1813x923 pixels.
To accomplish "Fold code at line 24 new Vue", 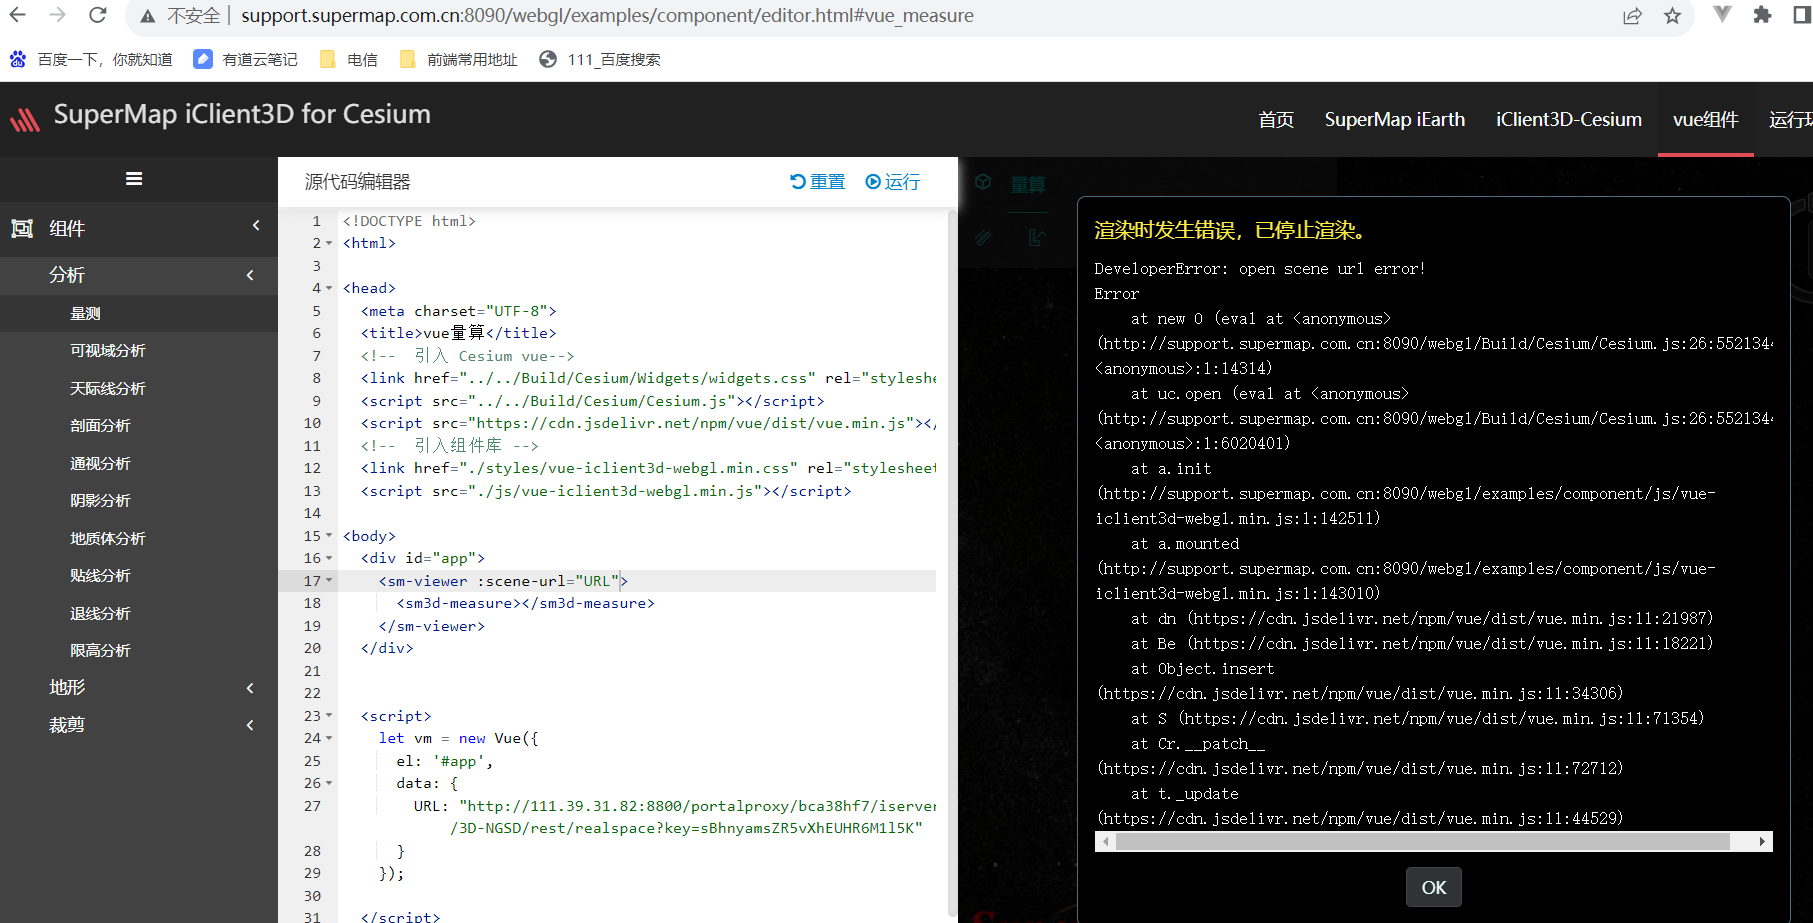I will click(x=329, y=739).
